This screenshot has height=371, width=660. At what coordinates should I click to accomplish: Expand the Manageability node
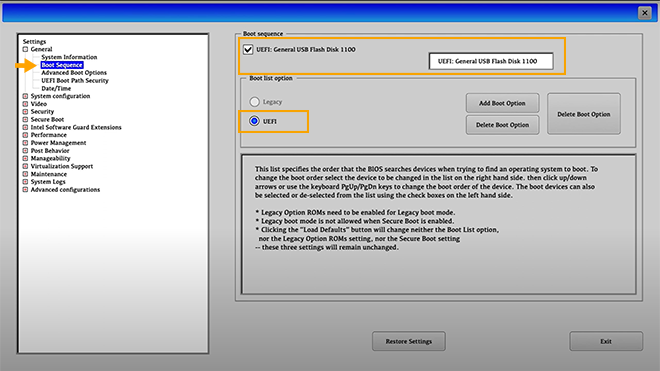pos(25,158)
